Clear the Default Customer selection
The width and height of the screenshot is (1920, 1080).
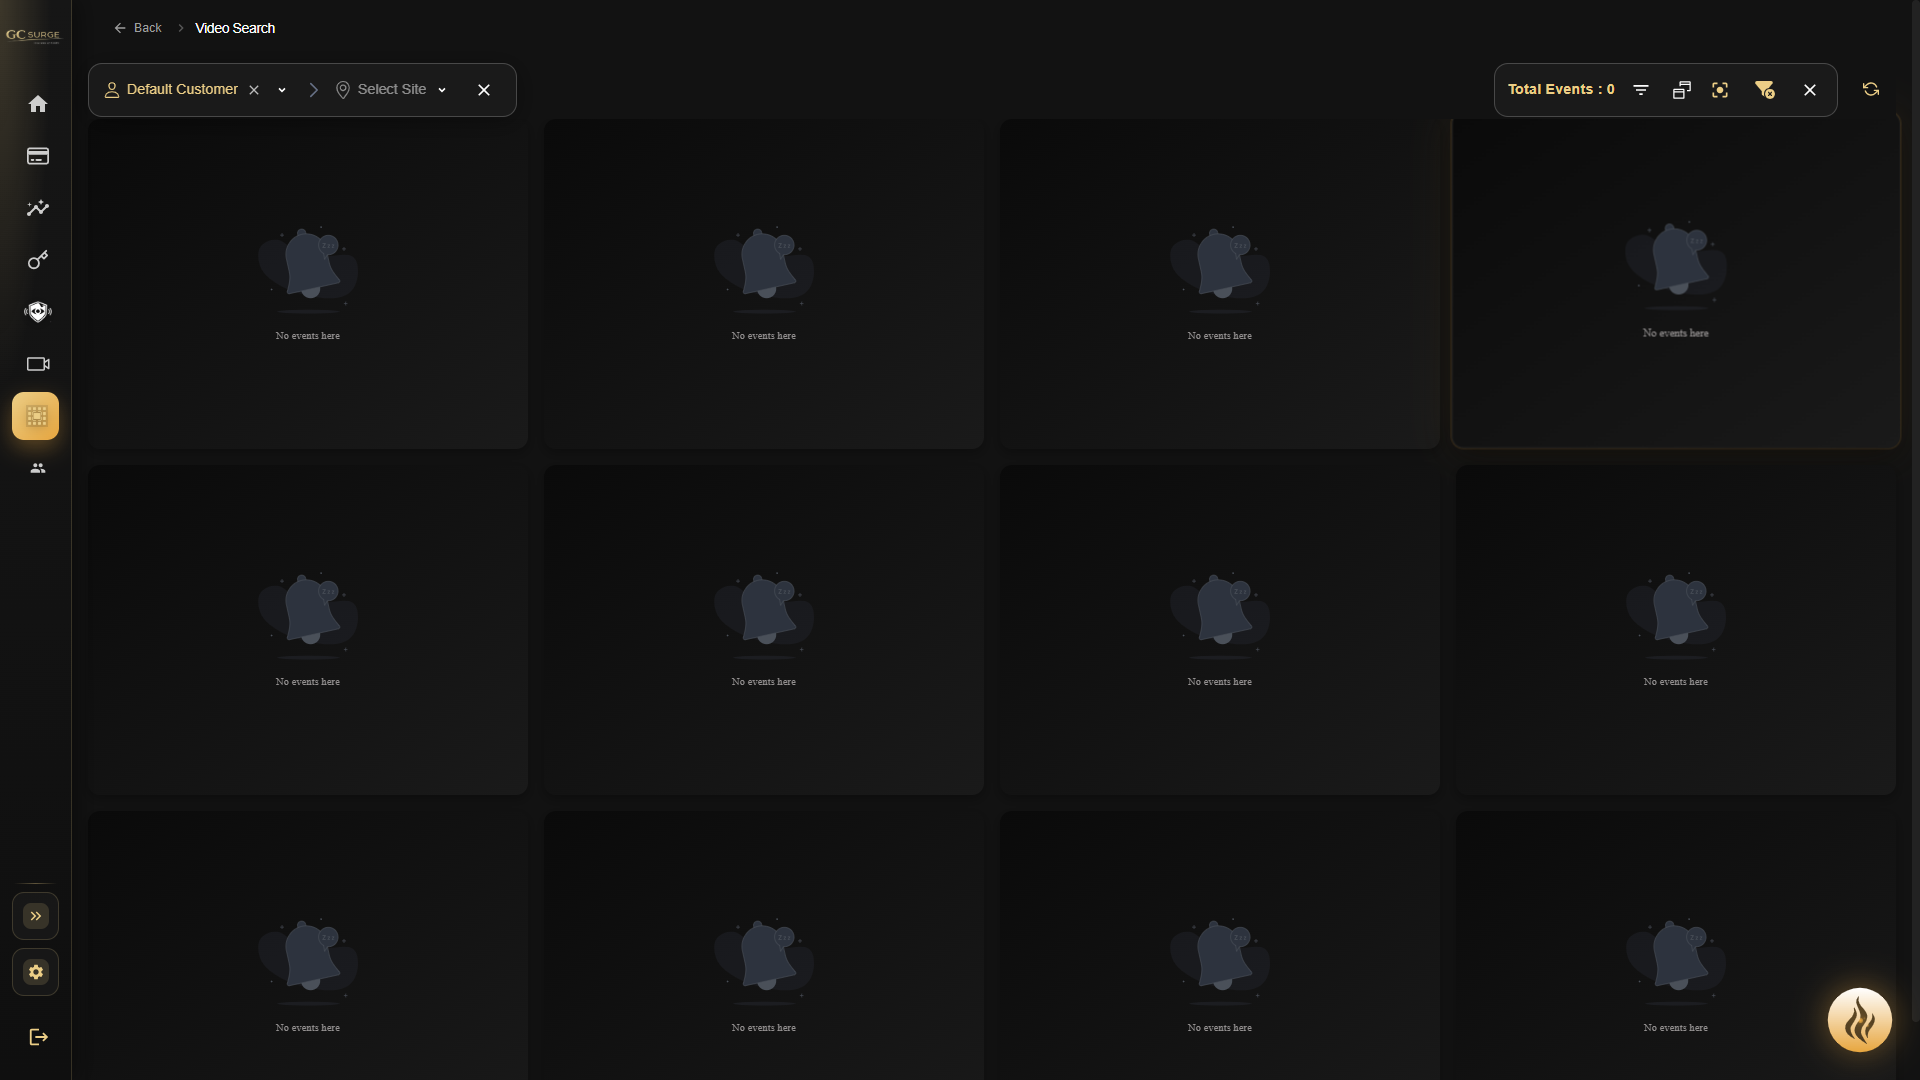tap(254, 90)
